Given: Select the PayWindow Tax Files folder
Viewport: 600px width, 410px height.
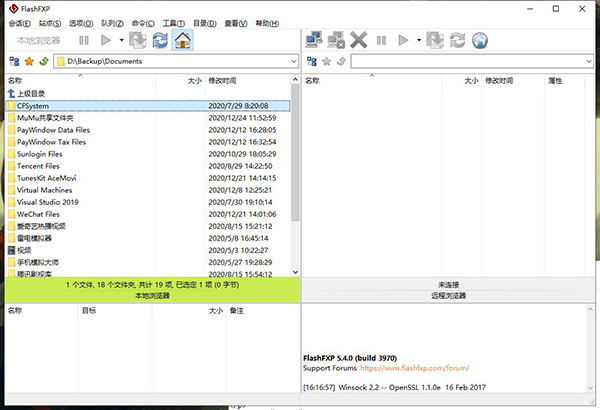Looking at the screenshot, I should pyautogui.click(x=148, y=142).
